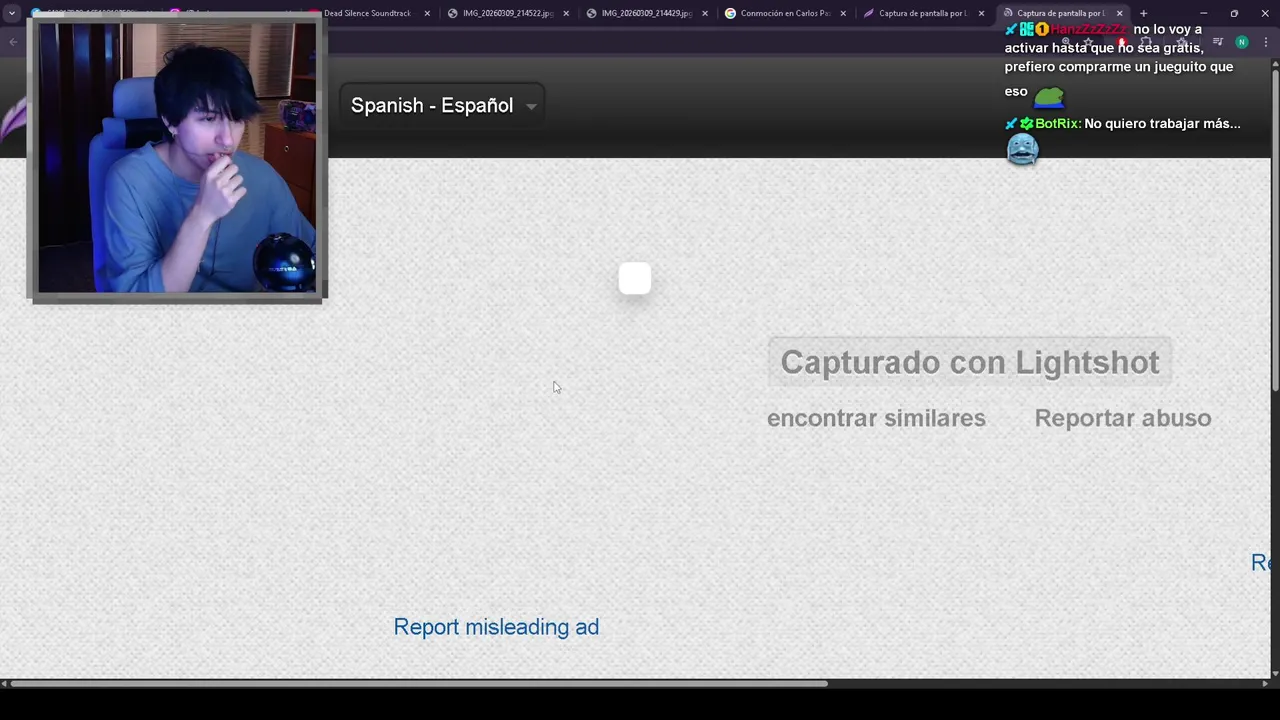Click the scroll-left arrow of the horizontal scrollbar

point(5,684)
